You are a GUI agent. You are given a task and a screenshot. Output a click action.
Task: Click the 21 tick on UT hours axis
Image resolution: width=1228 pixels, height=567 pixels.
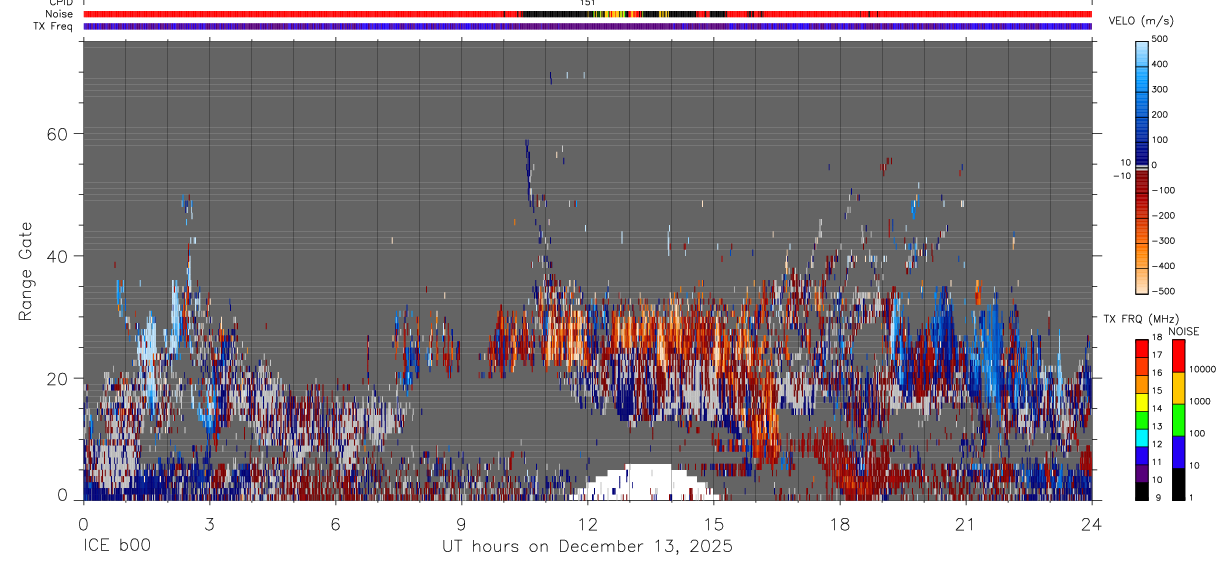point(965,523)
